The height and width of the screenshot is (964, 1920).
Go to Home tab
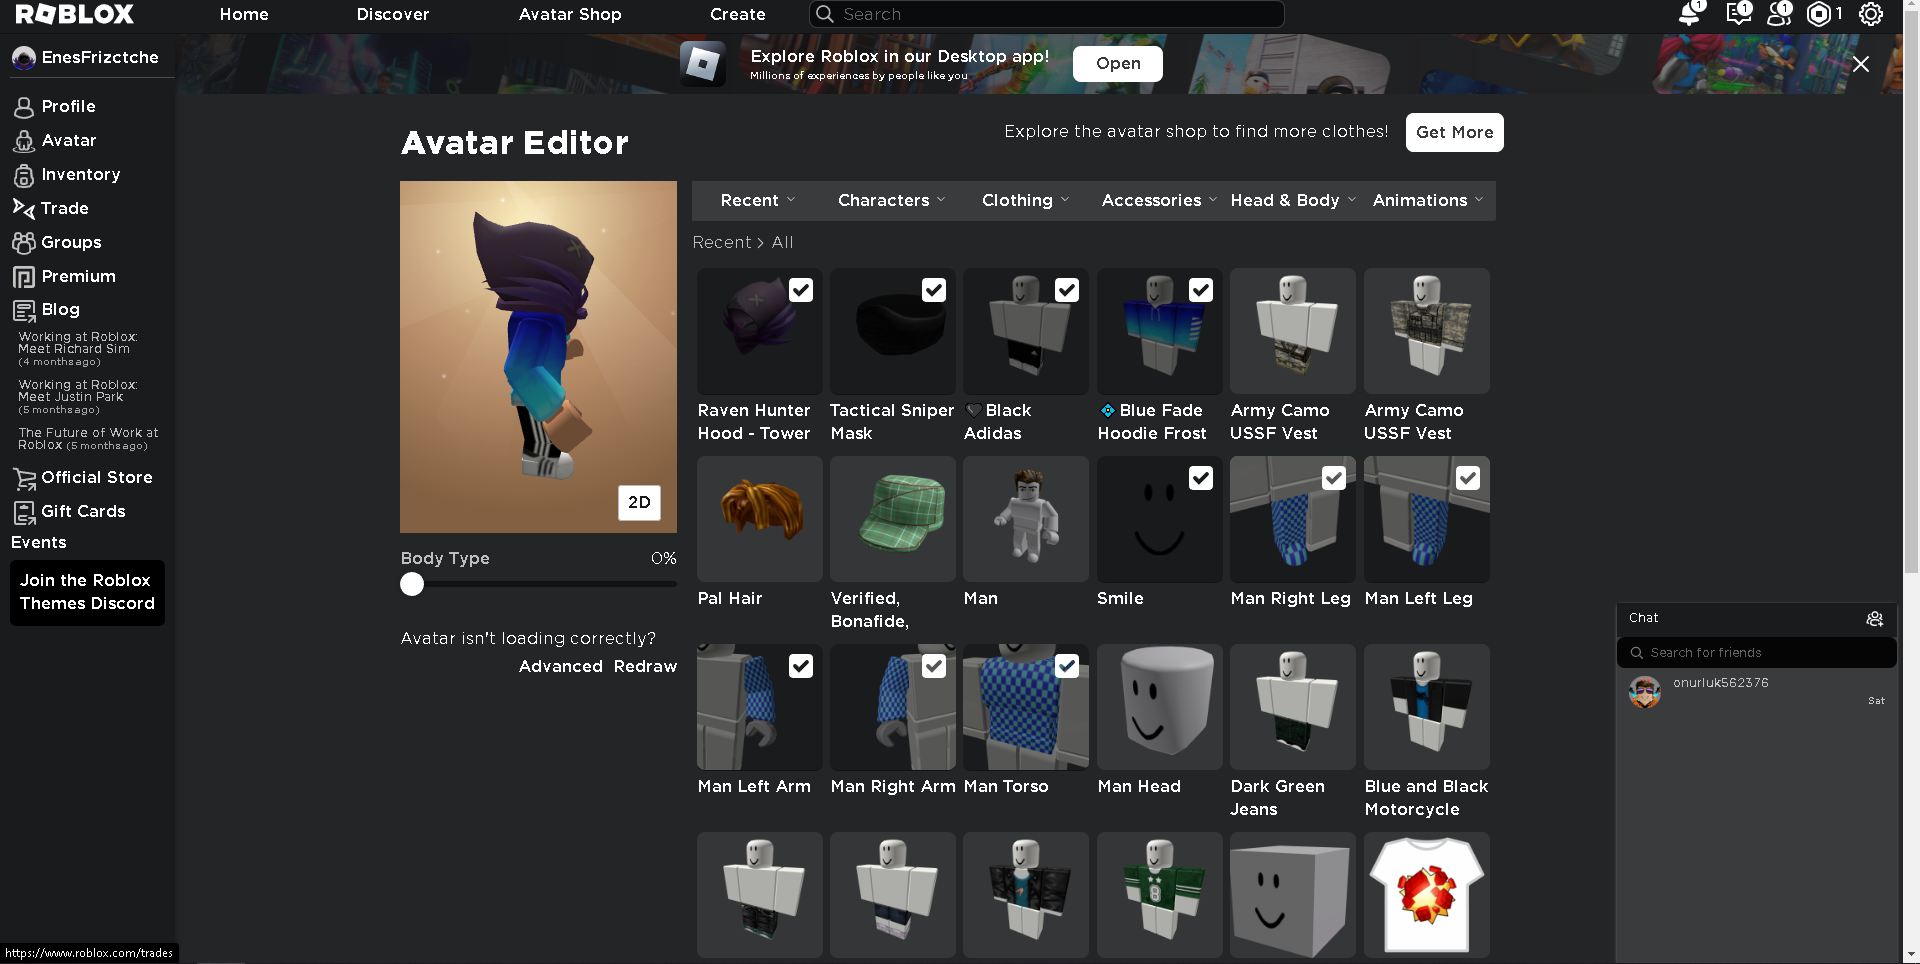pyautogui.click(x=244, y=14)
